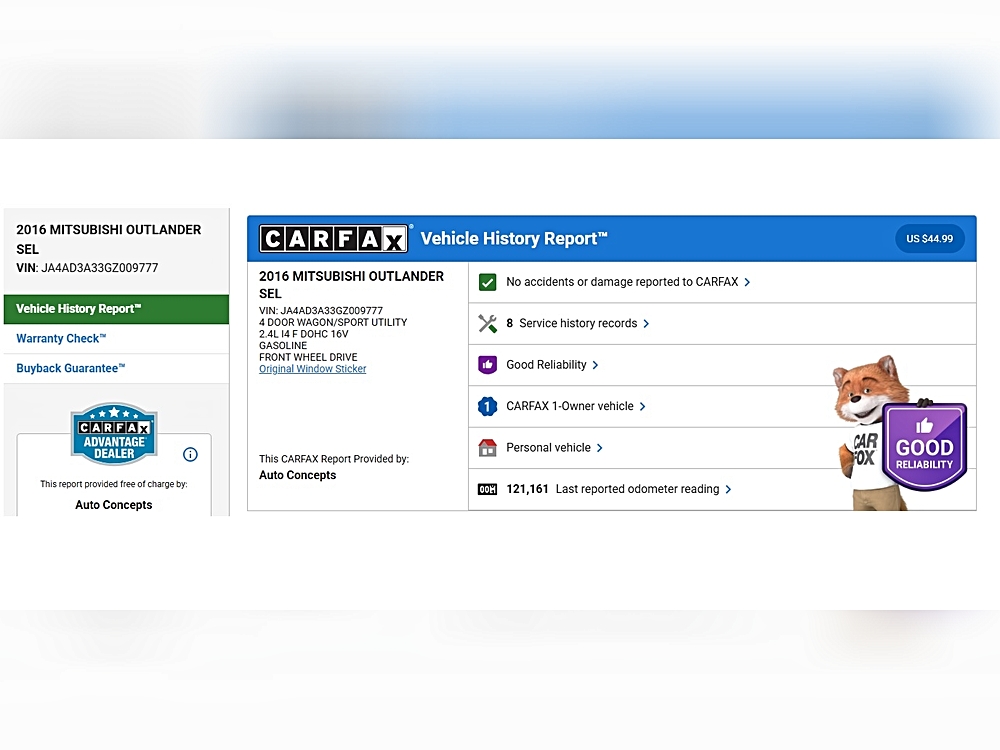Click the odometer reading icon

point(487,490)
